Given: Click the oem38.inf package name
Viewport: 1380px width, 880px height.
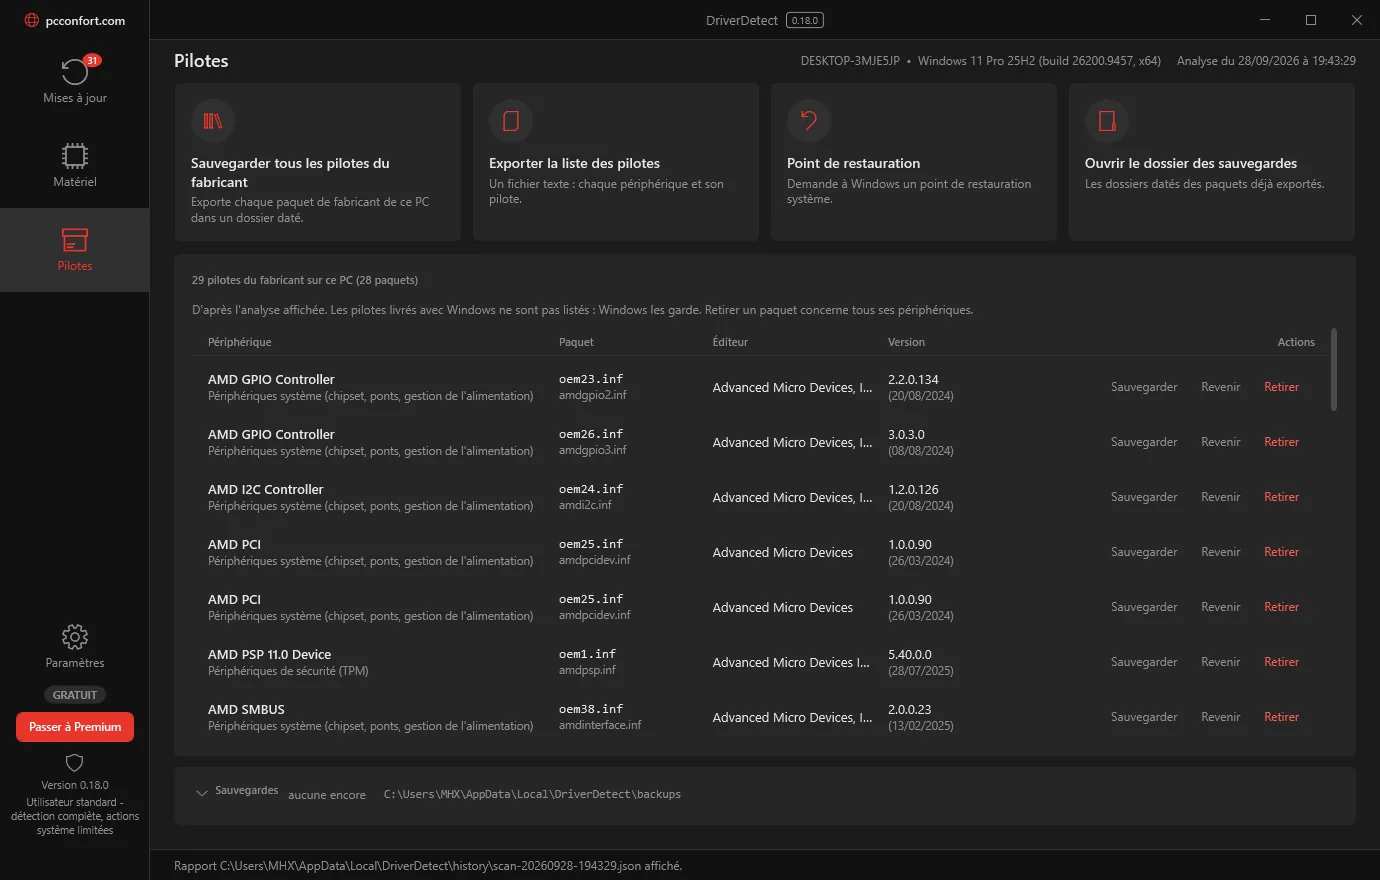Looking at the screenshot, I should coord(591,709).
